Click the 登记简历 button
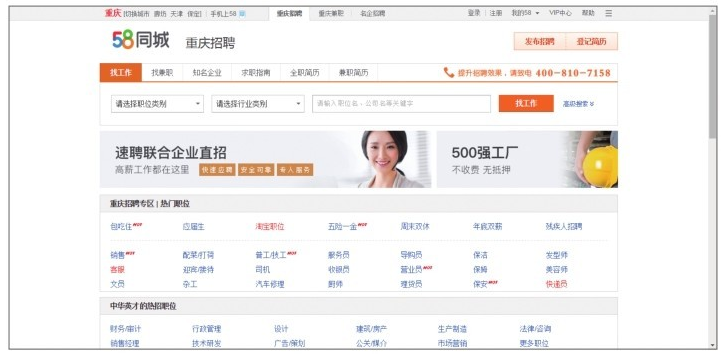The height and width of the screenshot is (361, 724). pyautogui.click(x=591, y=42)
